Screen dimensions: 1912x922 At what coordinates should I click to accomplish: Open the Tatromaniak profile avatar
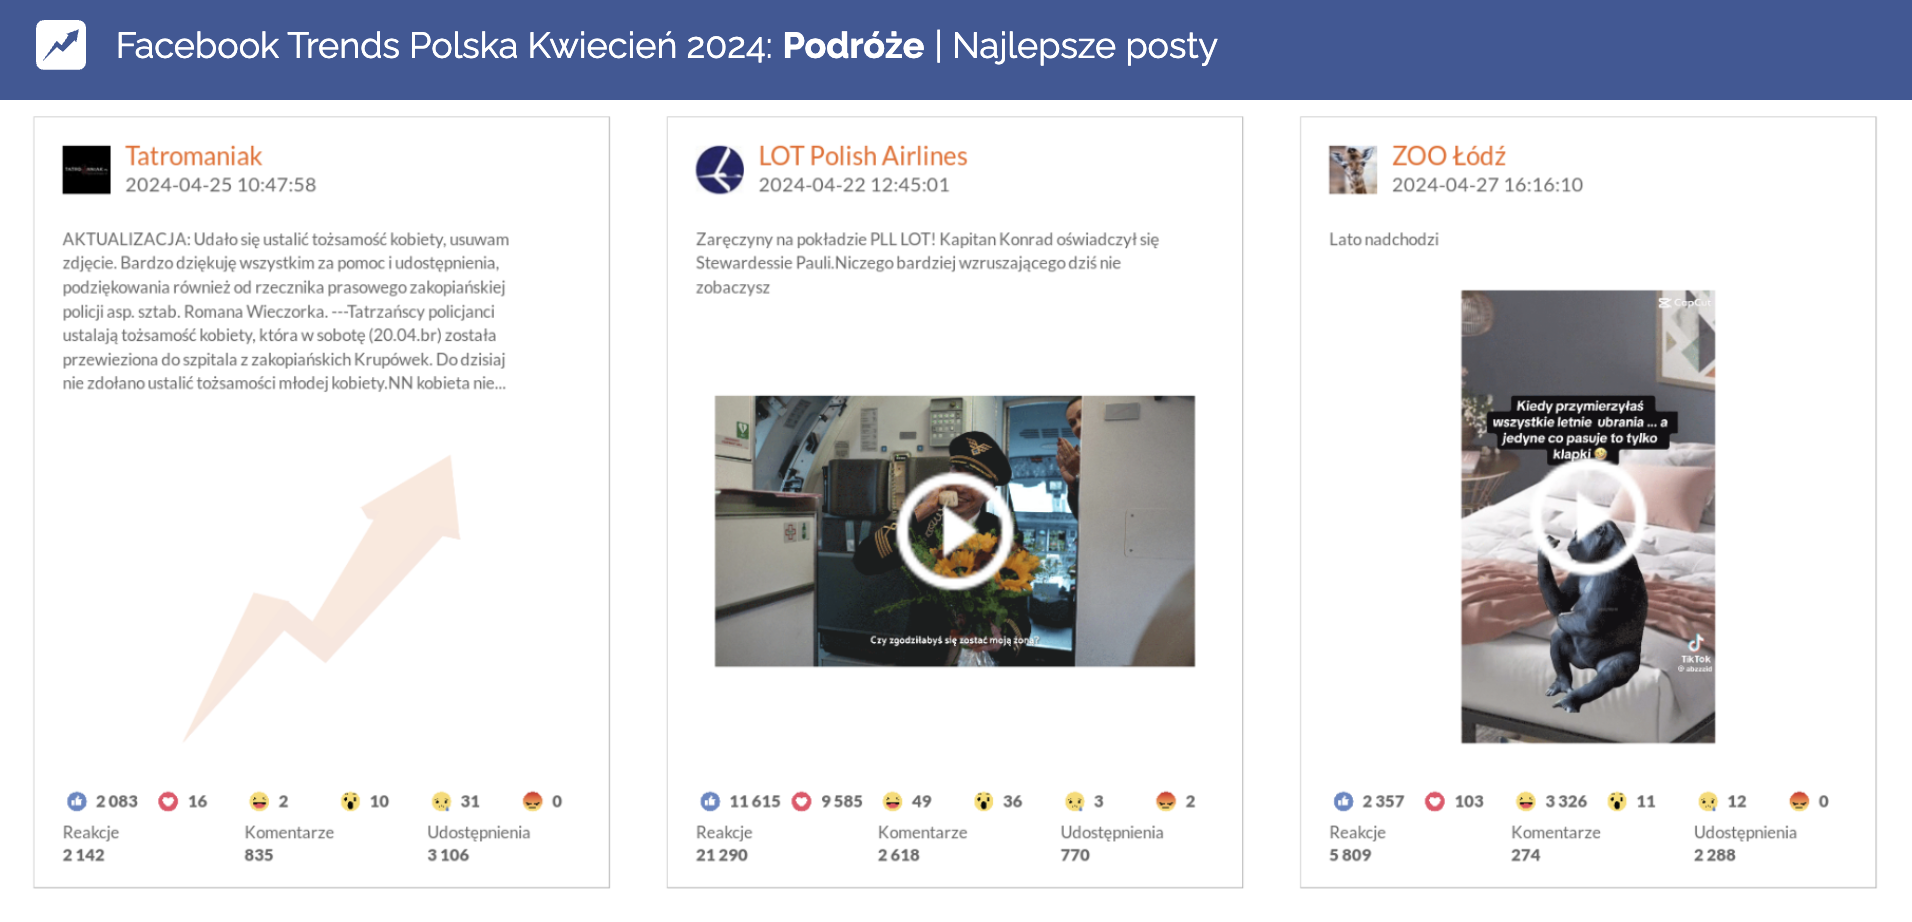[x=86, y=170]
